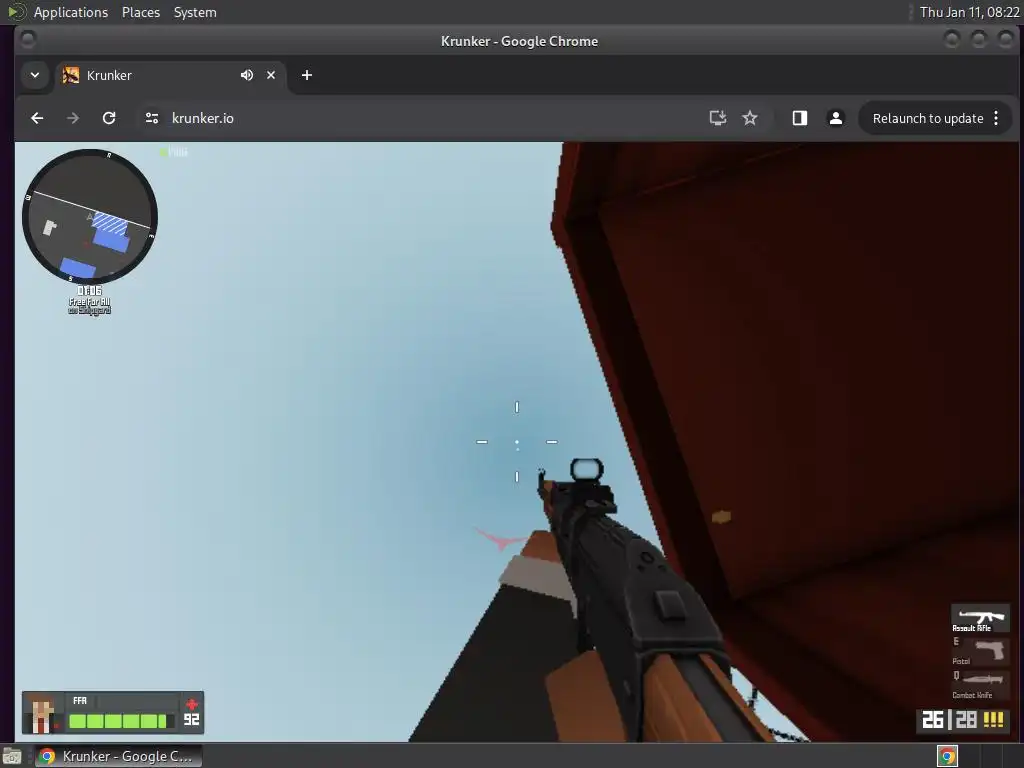Image resolution: width=1024 pixels, height=768 pixels.
Task: Open the Chrome three-dot menu
Action: (x=996, y=118)
